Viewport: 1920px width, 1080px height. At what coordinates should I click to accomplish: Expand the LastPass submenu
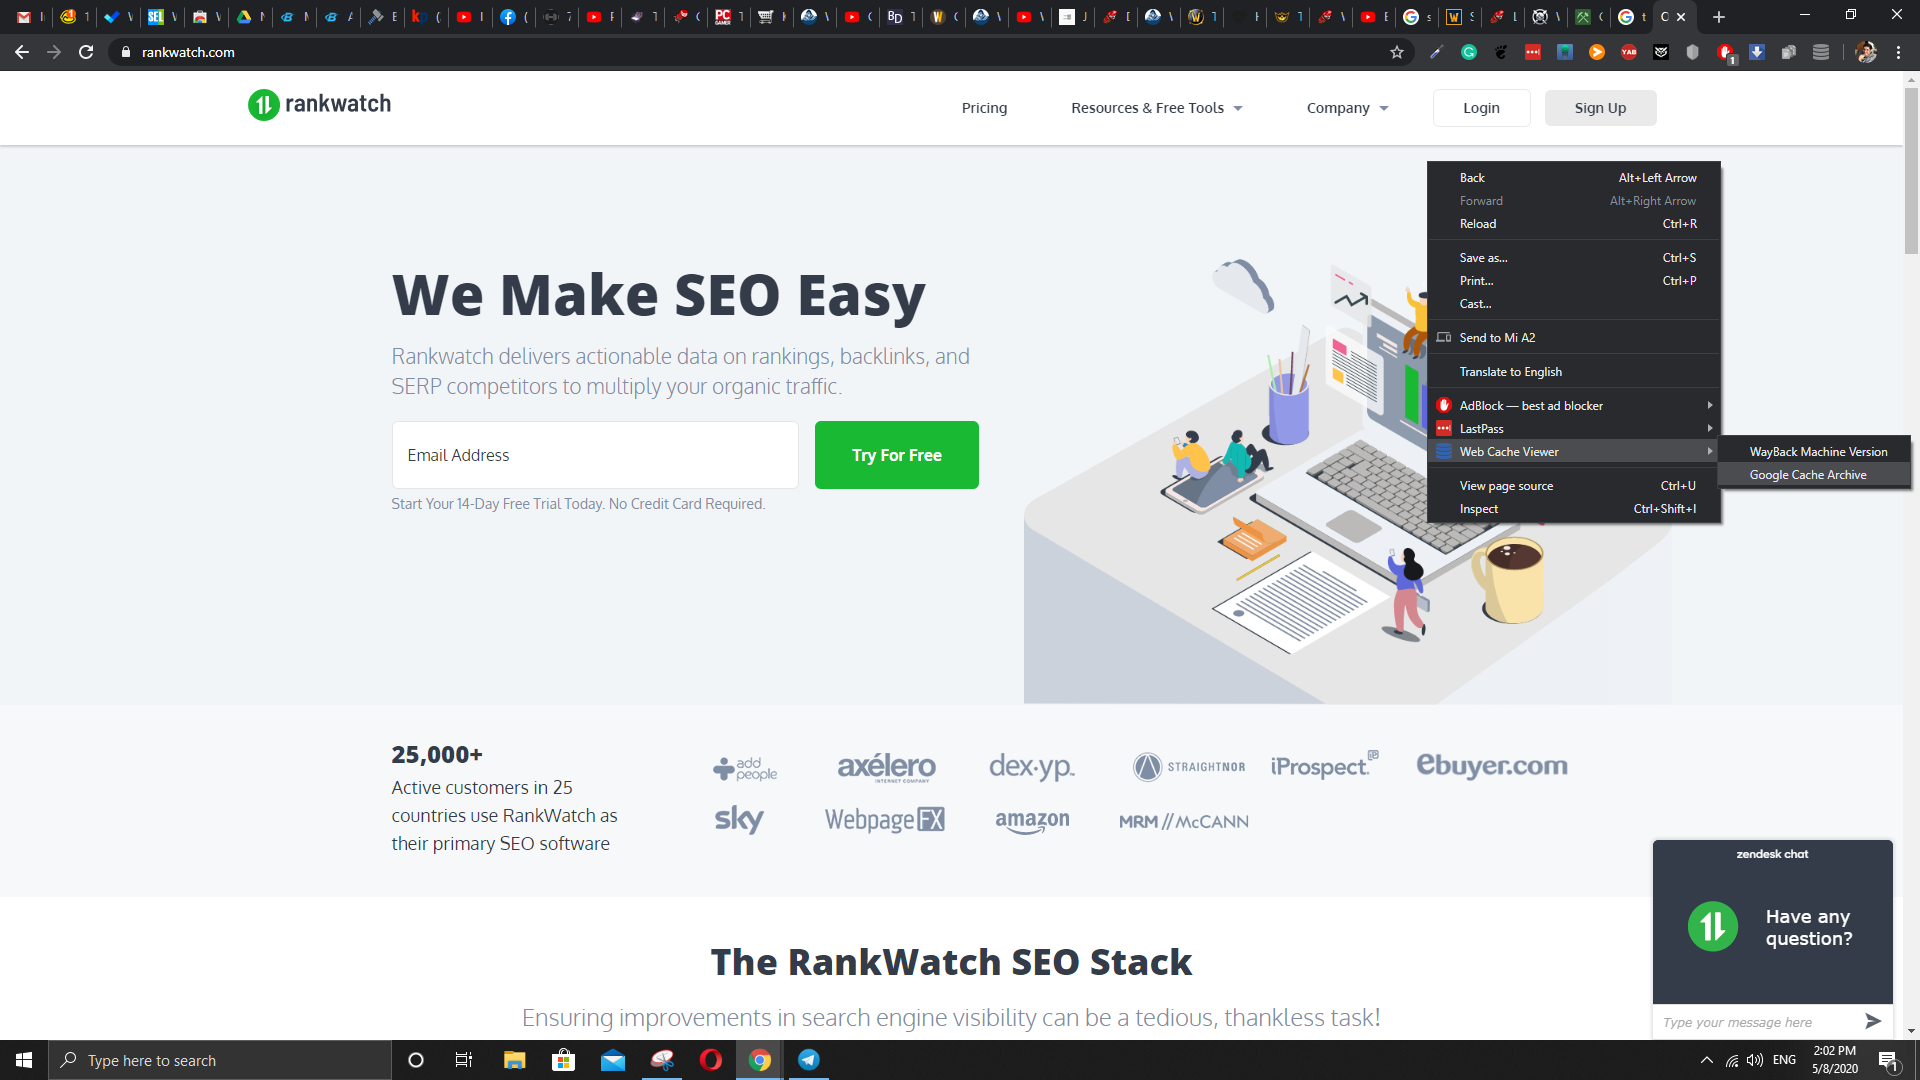coord(1574,429)
